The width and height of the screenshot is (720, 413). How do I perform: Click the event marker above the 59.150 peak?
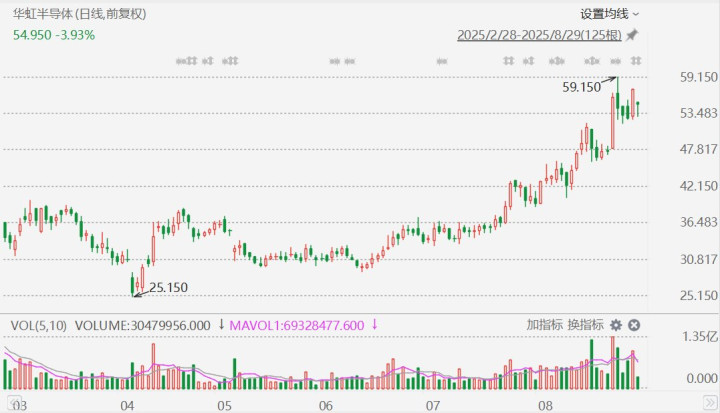(x=616, y=62)
